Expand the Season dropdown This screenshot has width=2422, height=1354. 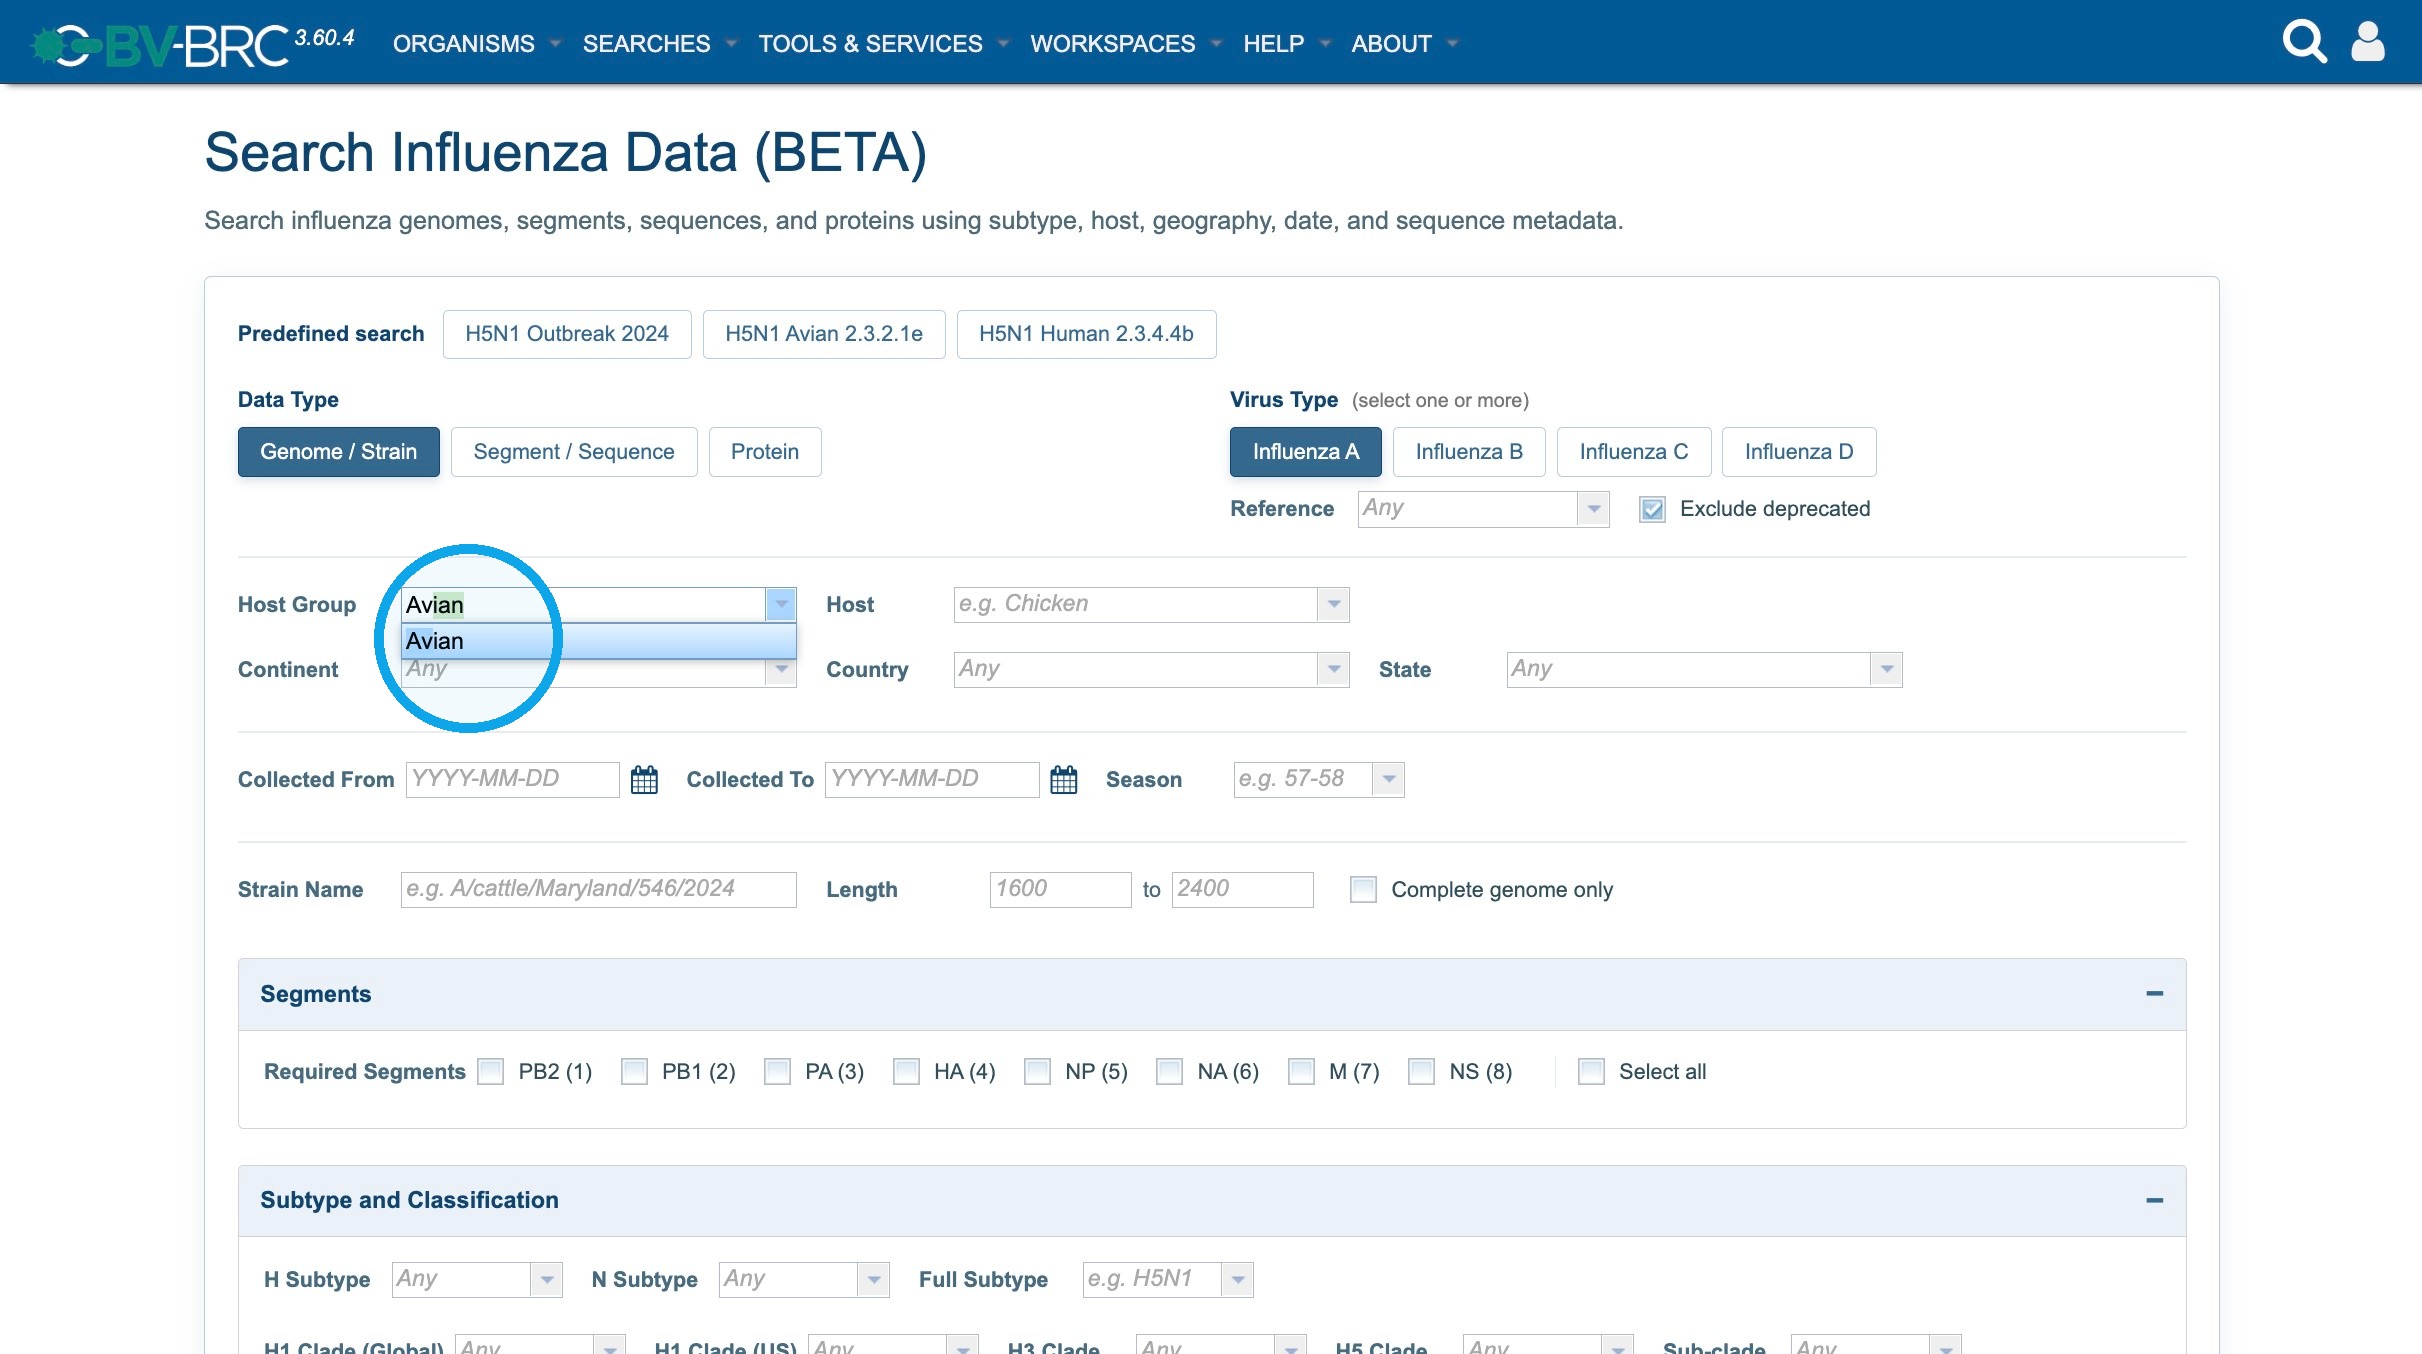pos(1389,780)
